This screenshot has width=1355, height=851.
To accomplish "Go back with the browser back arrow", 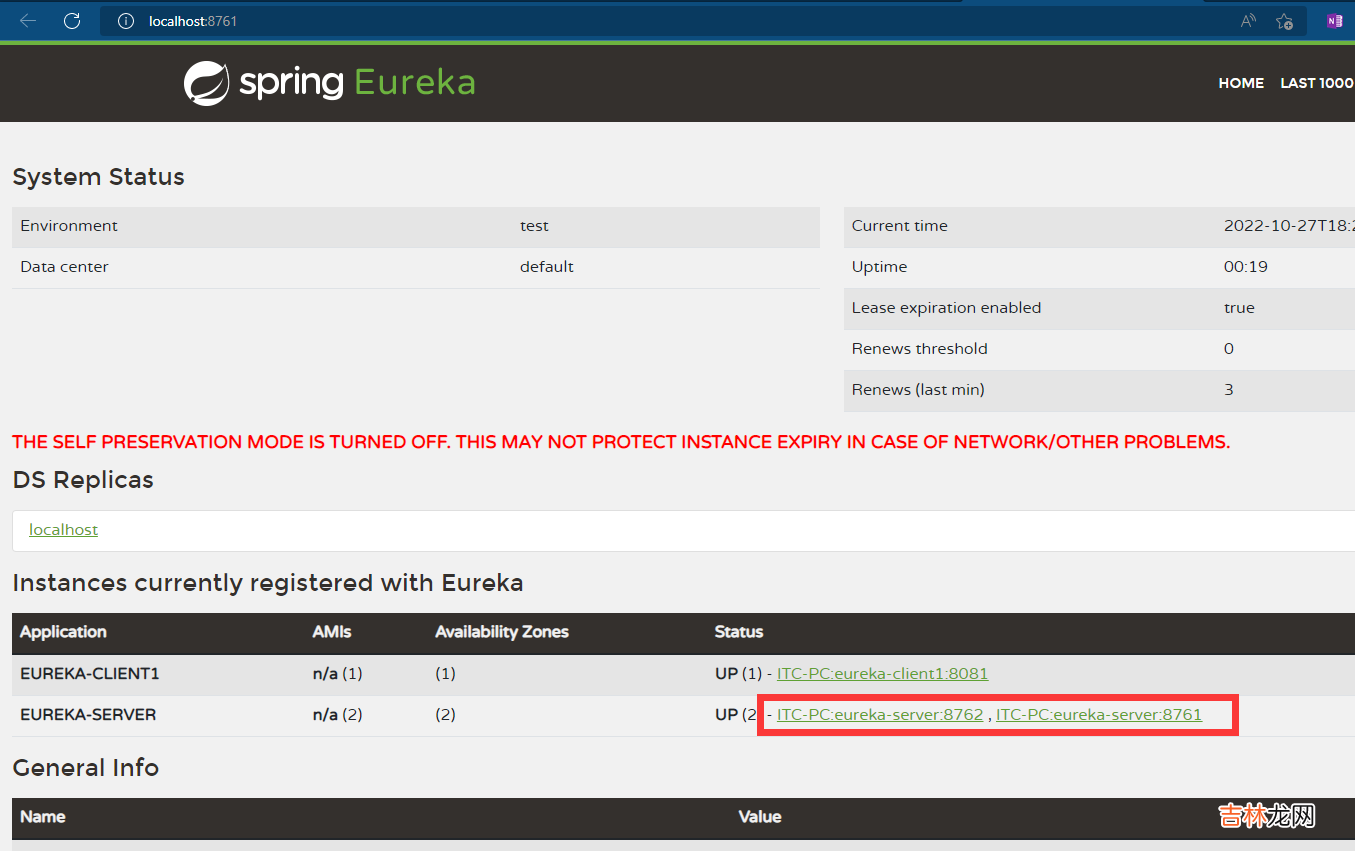I will (28, 21).
